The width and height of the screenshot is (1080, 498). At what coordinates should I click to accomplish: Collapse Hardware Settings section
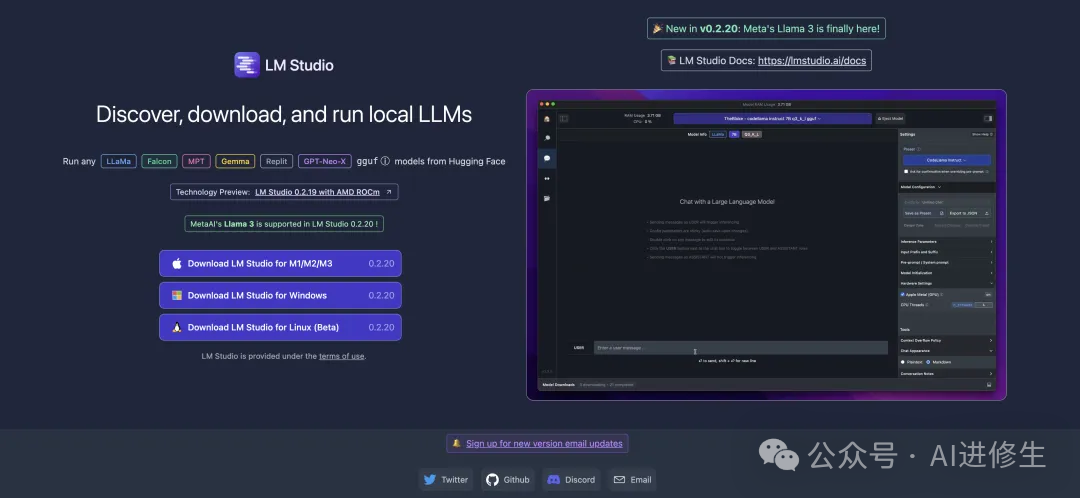tap(947, 283)
